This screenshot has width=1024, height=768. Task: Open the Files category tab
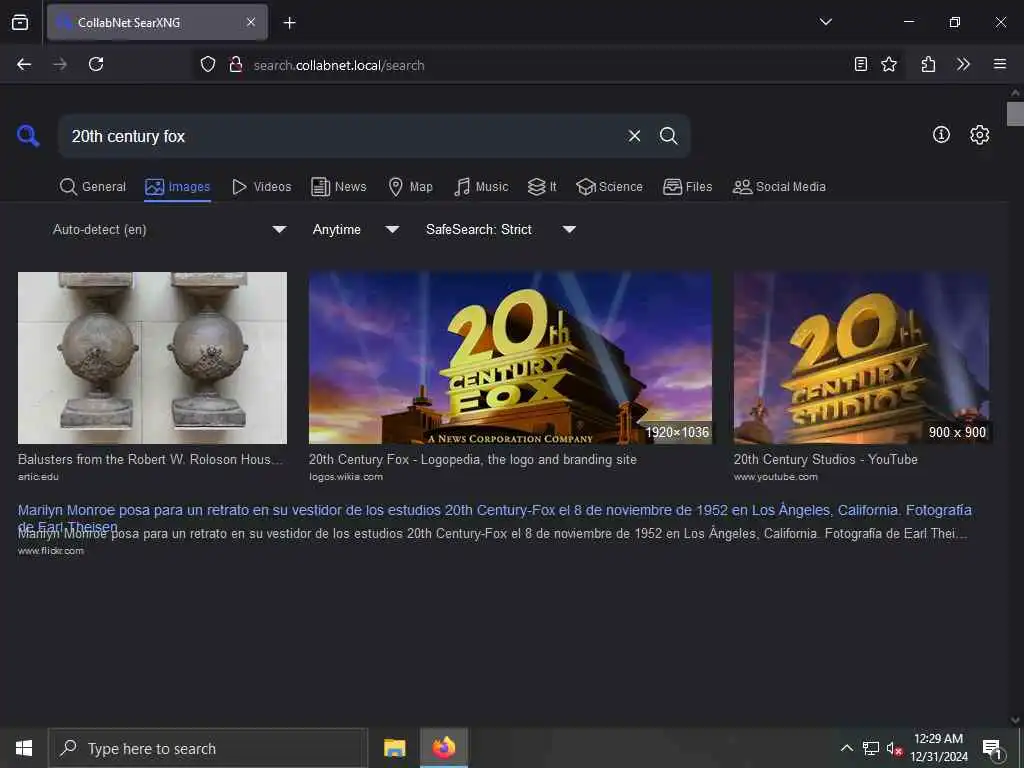point(688,187)
